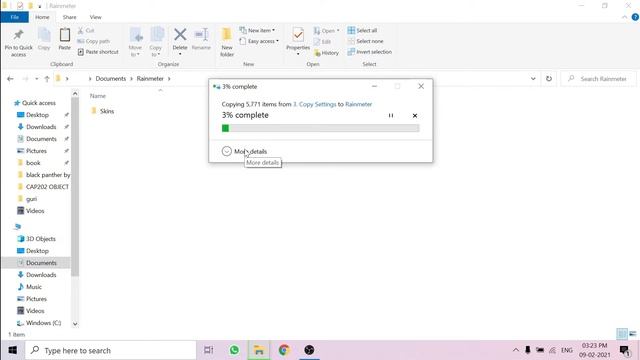The height and width of the screenshot is (360, 640).
Task: Click the copy progress bar
Action: [320, 128]
